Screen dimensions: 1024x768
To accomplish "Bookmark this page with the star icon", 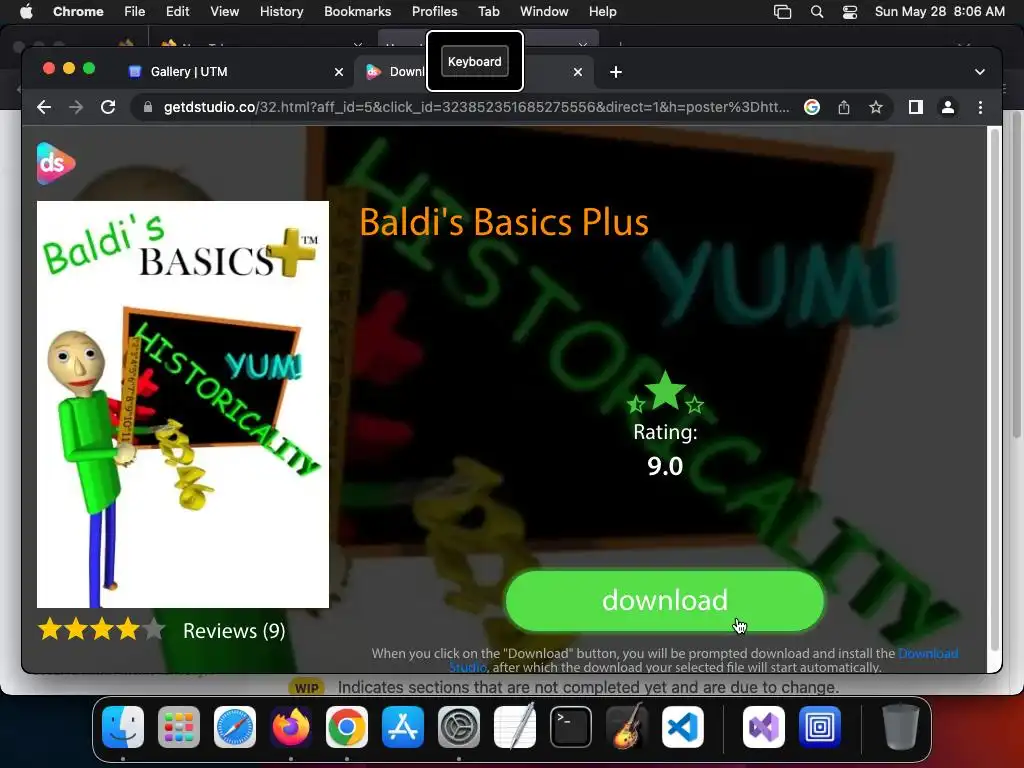I will 876,107.
